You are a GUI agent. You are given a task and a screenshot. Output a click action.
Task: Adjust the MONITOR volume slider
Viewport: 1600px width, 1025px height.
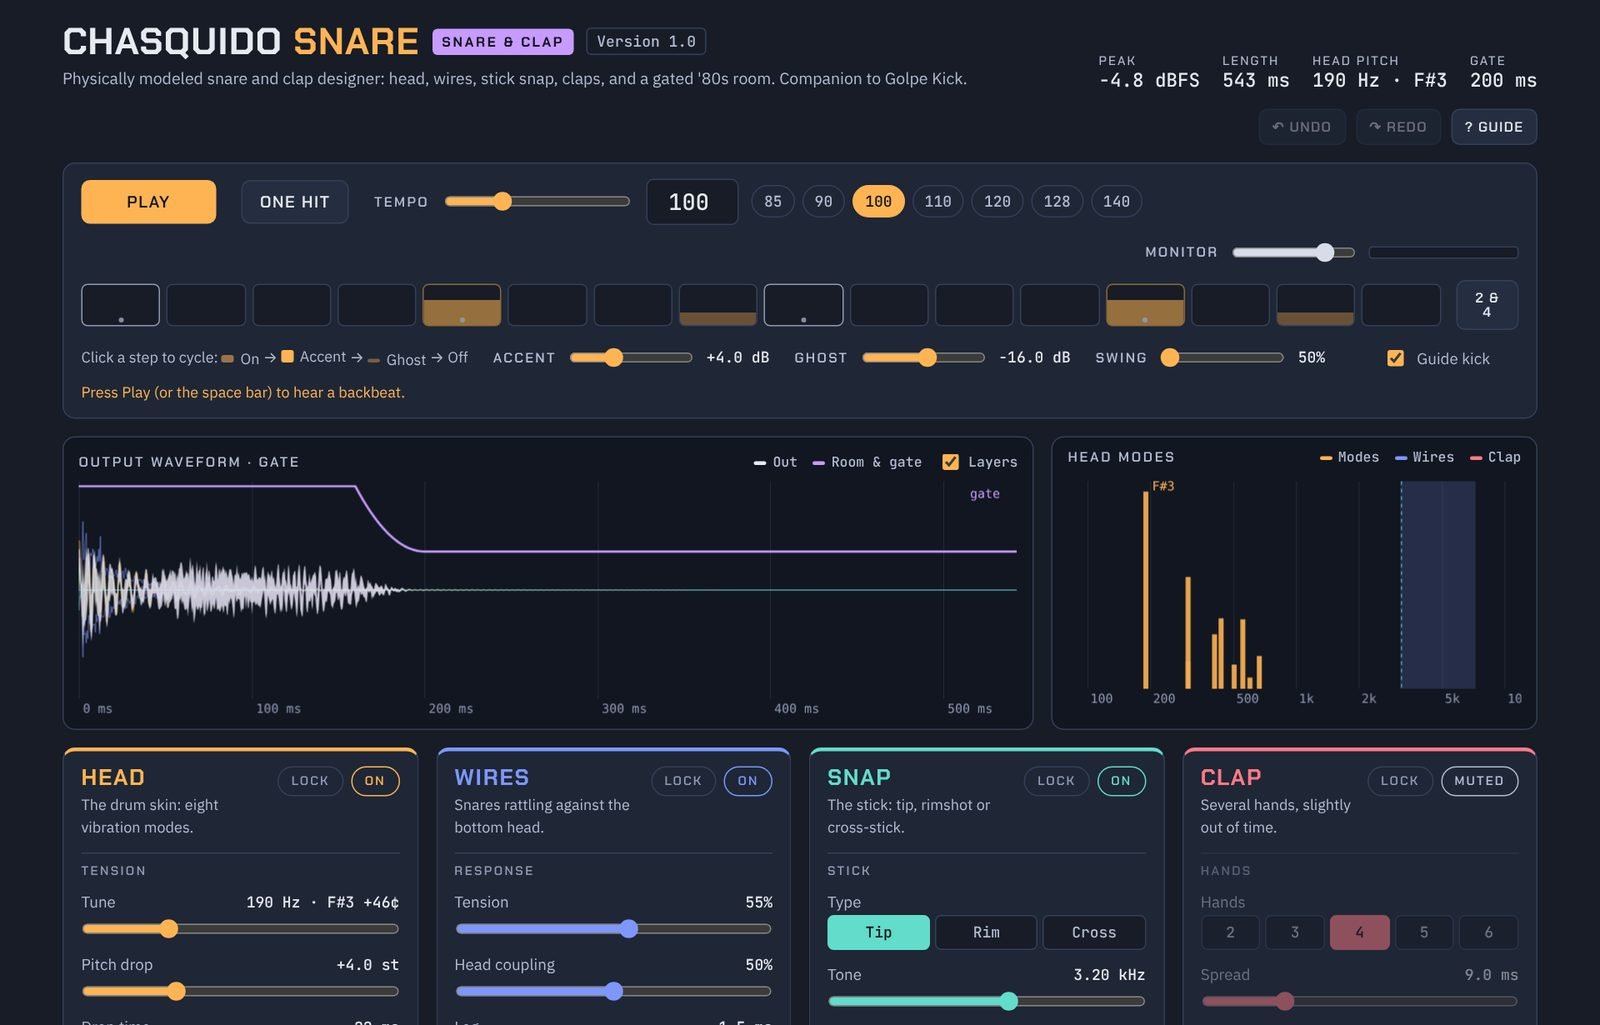coord(1294,252)
